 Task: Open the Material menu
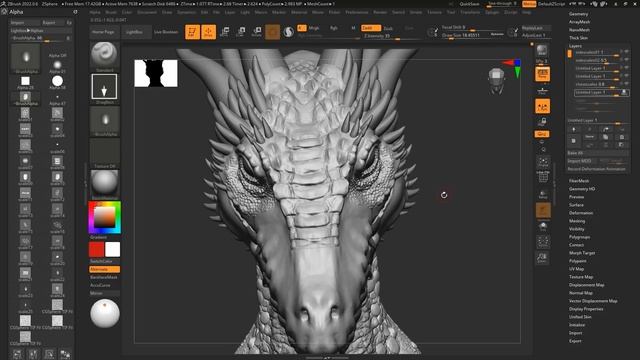coord(299,12)
